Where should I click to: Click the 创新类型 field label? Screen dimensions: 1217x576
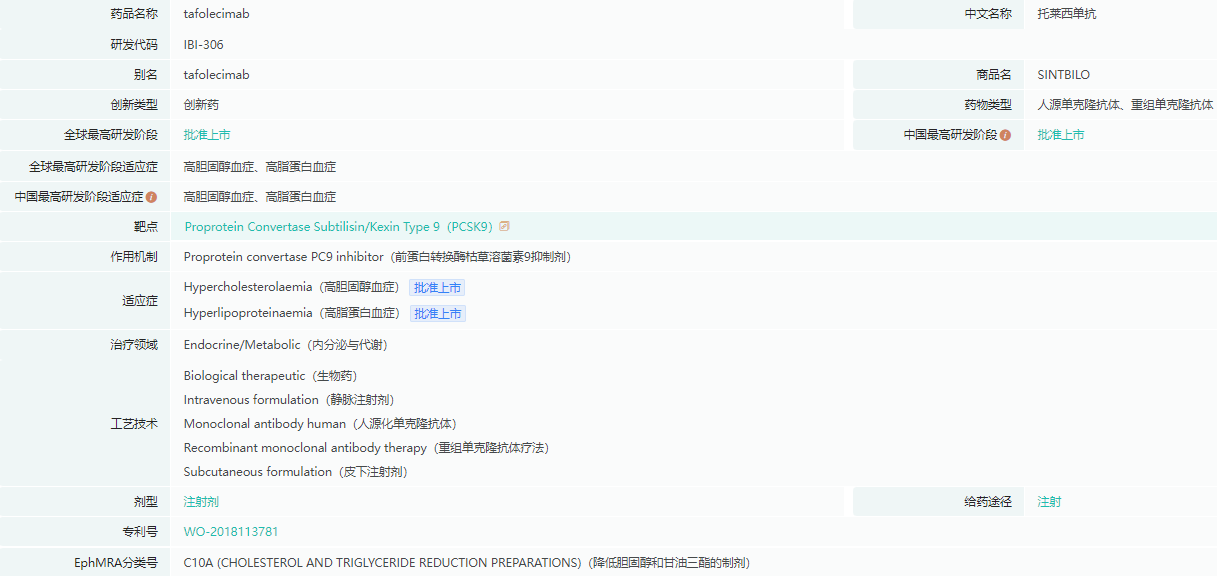point(134,105)
